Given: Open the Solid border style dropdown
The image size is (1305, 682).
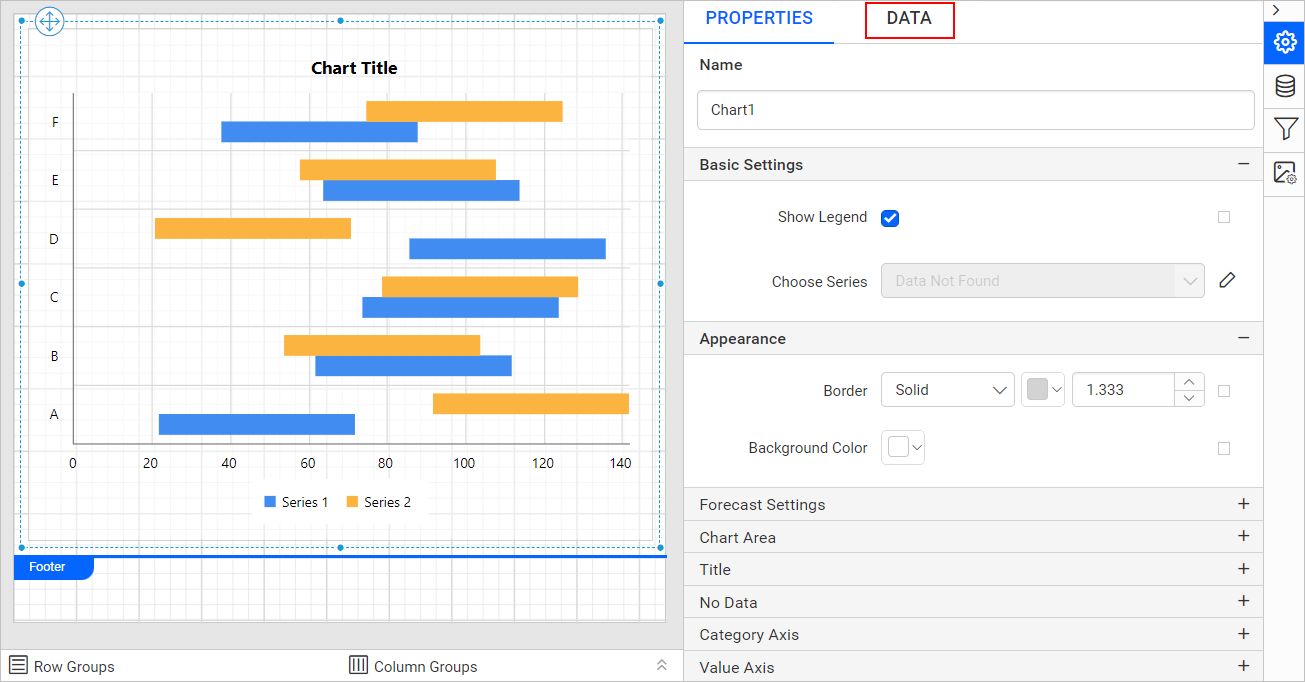Looking at the screenshot, I should click(x=947, y=390).
